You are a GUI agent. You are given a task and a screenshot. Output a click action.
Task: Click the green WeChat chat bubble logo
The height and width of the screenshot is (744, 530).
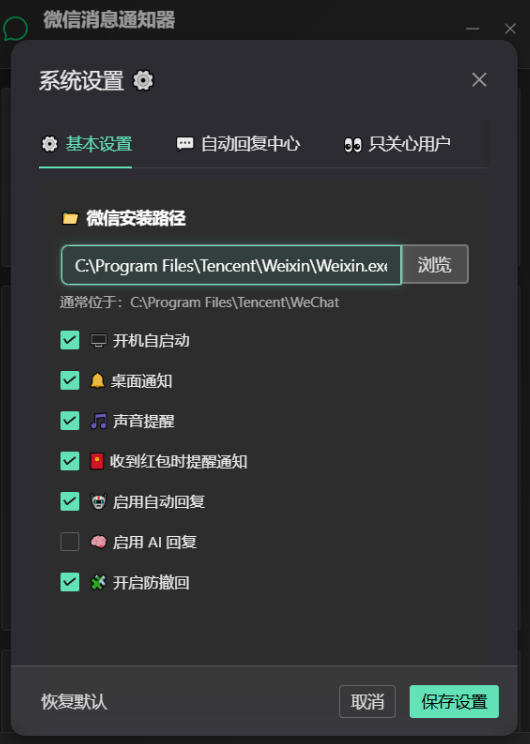tap(15, 28)
